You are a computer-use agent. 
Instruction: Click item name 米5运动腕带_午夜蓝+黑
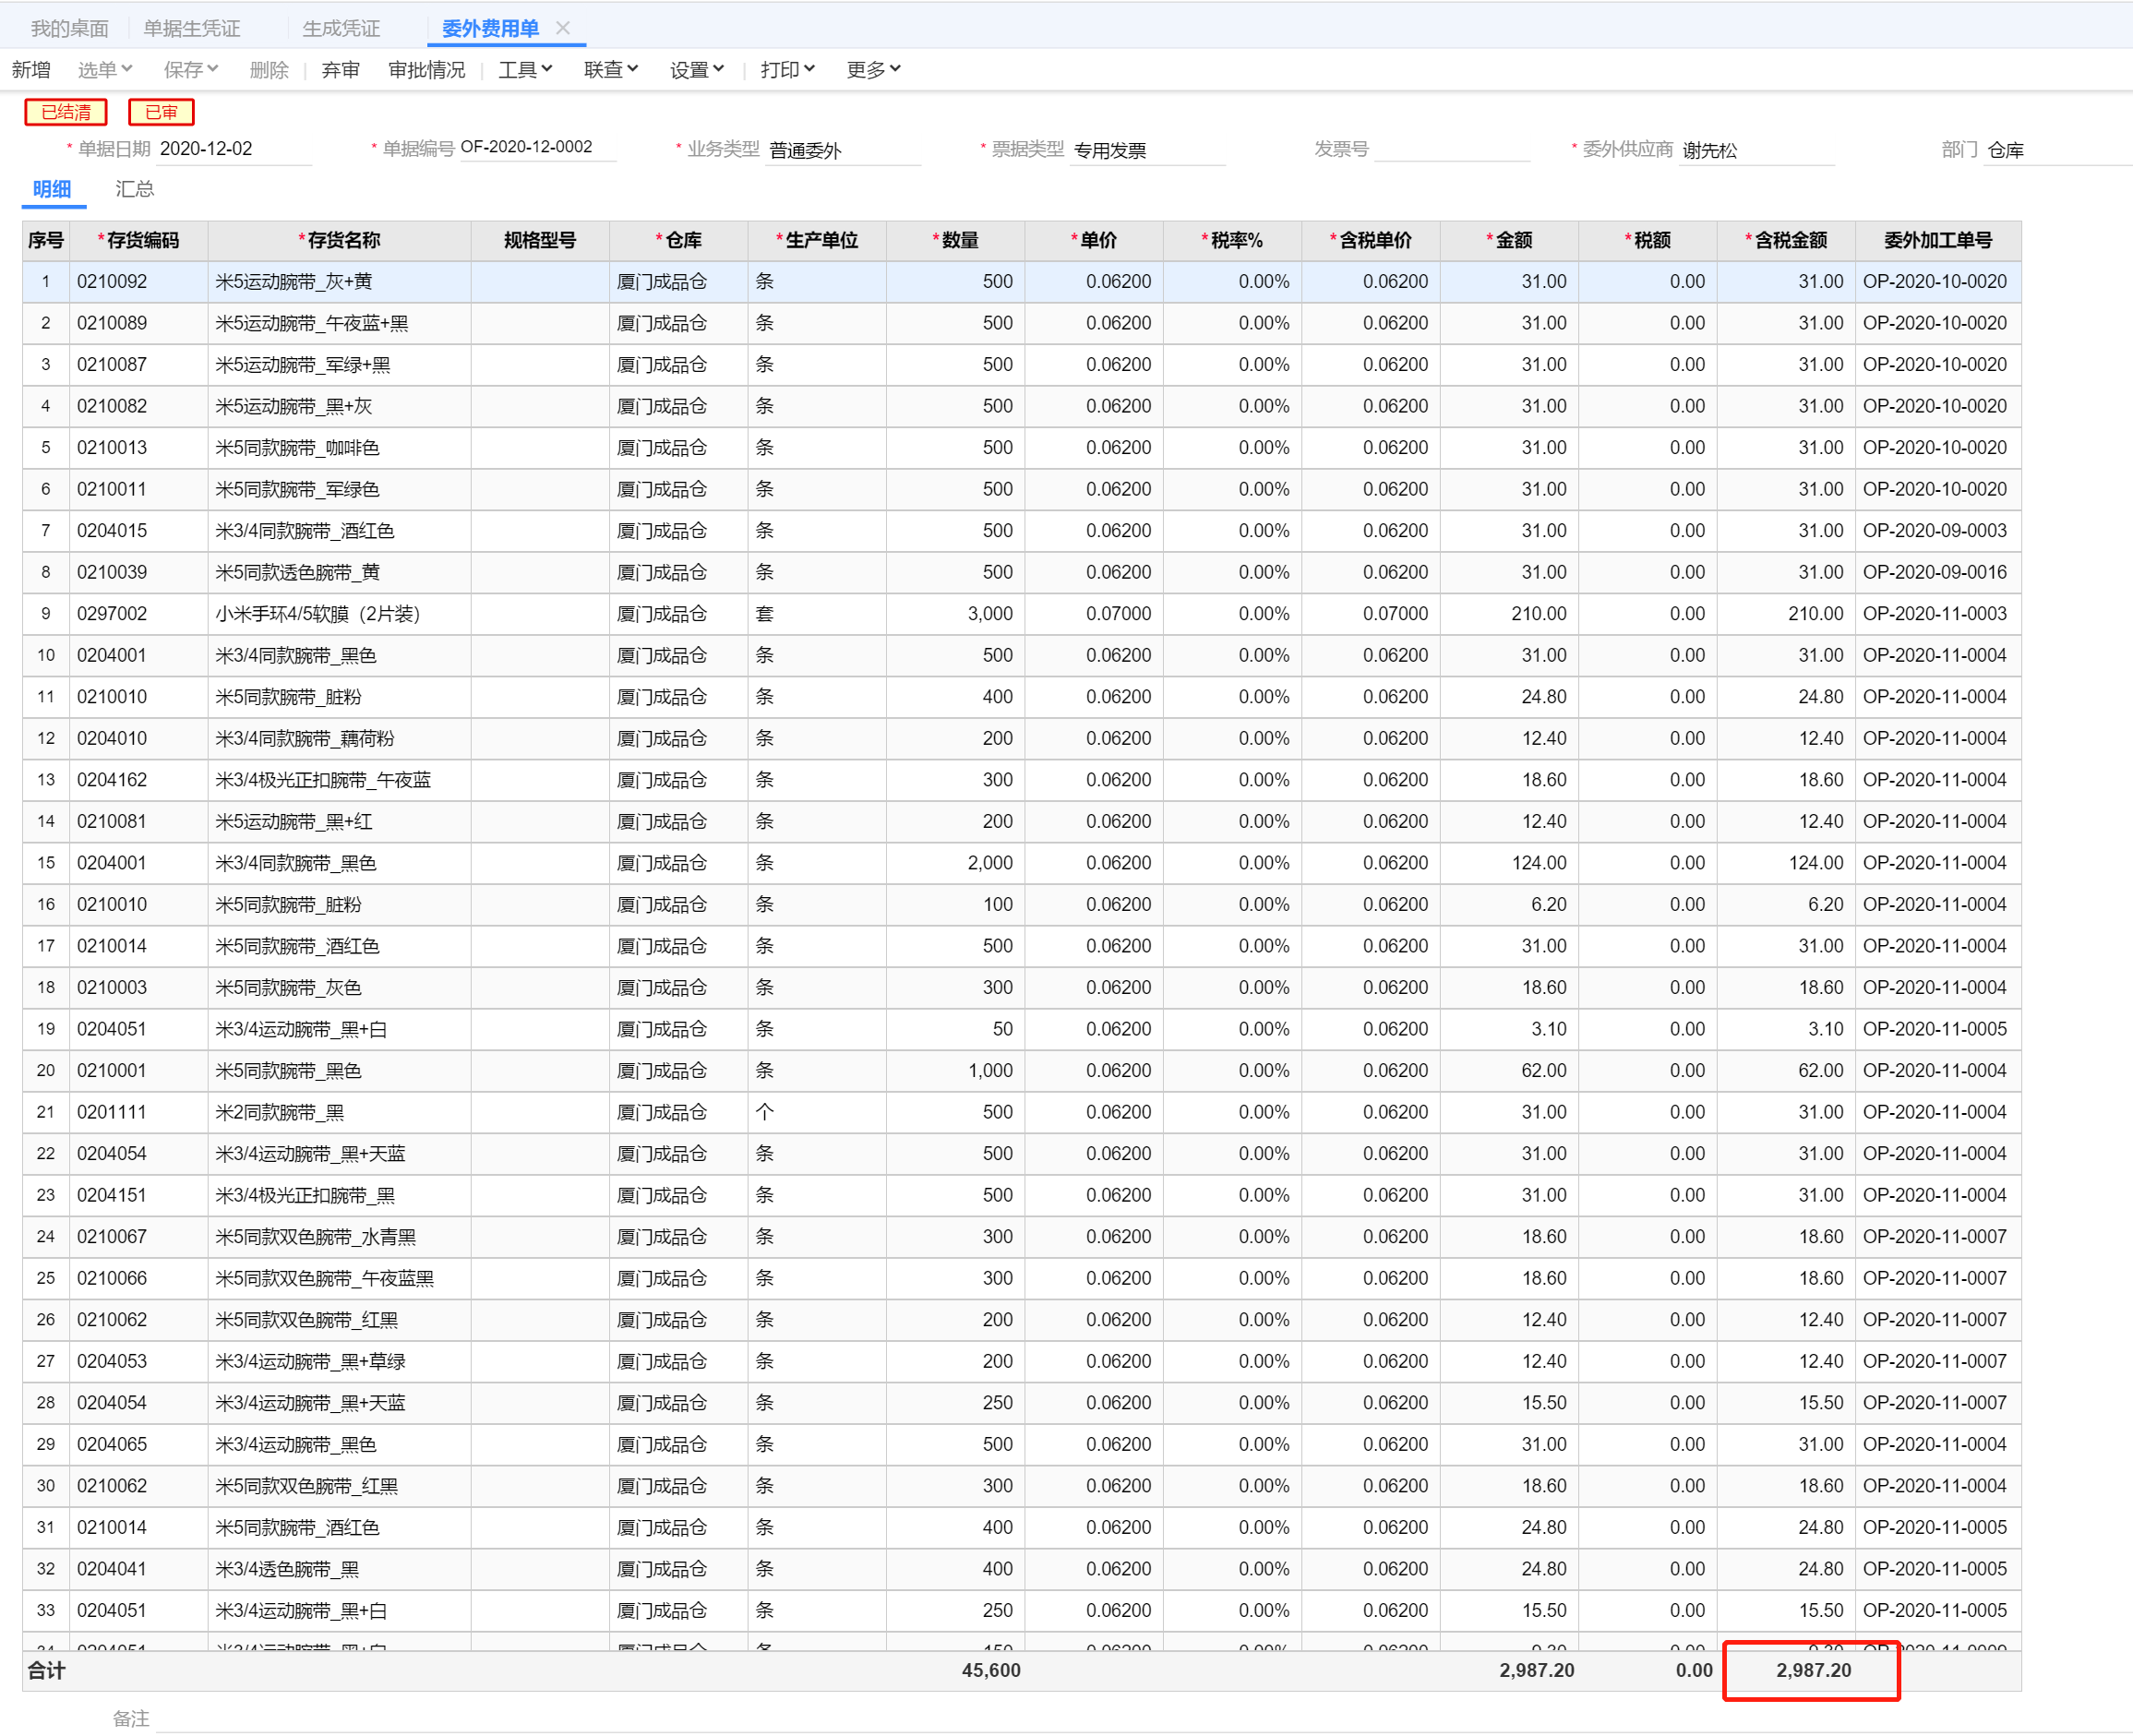pyautogui.click(x=312, y=324)
